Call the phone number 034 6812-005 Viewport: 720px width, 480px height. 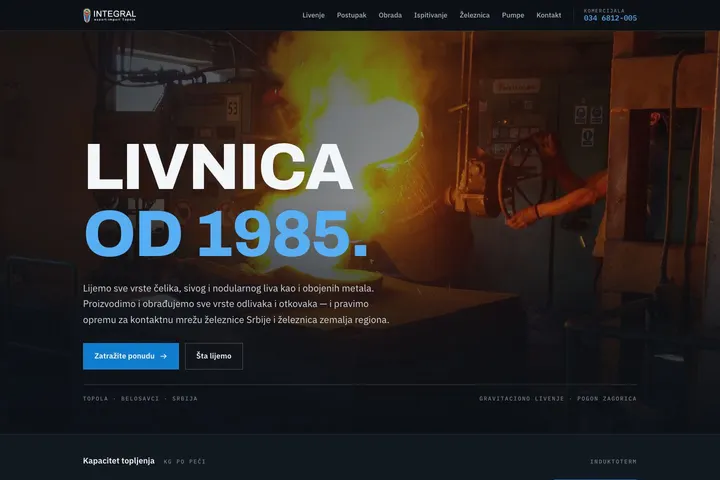pyautogui.click(x=610, y=18)
